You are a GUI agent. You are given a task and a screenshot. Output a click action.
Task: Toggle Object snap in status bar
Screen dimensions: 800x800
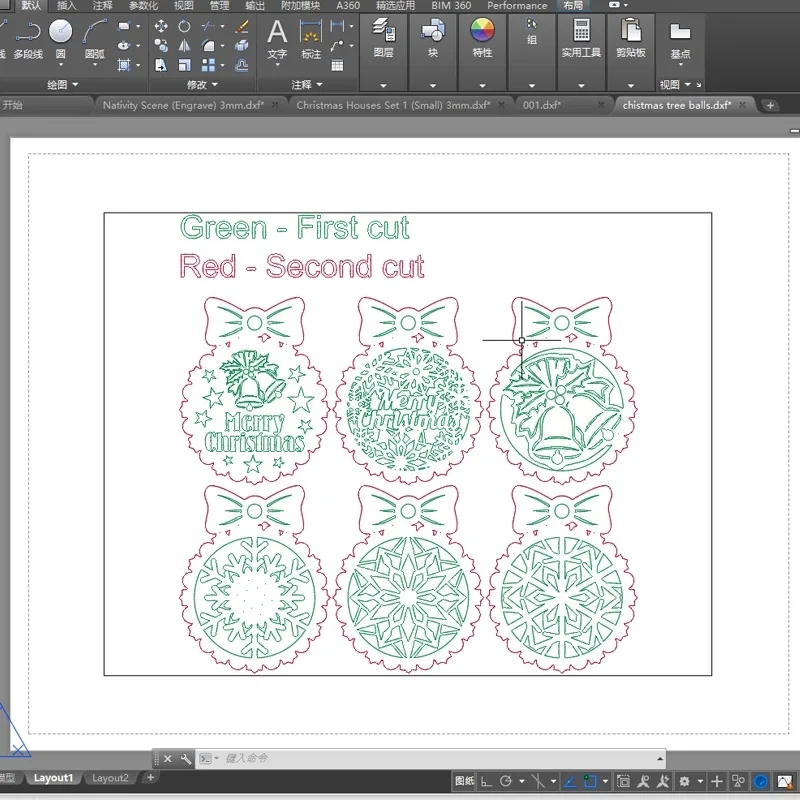click(x=590, y=781)
